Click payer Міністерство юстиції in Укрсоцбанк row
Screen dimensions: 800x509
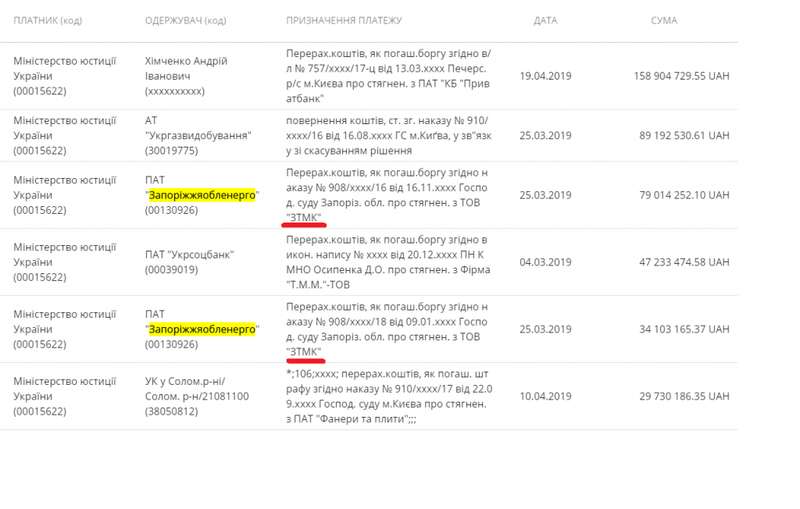65,262
